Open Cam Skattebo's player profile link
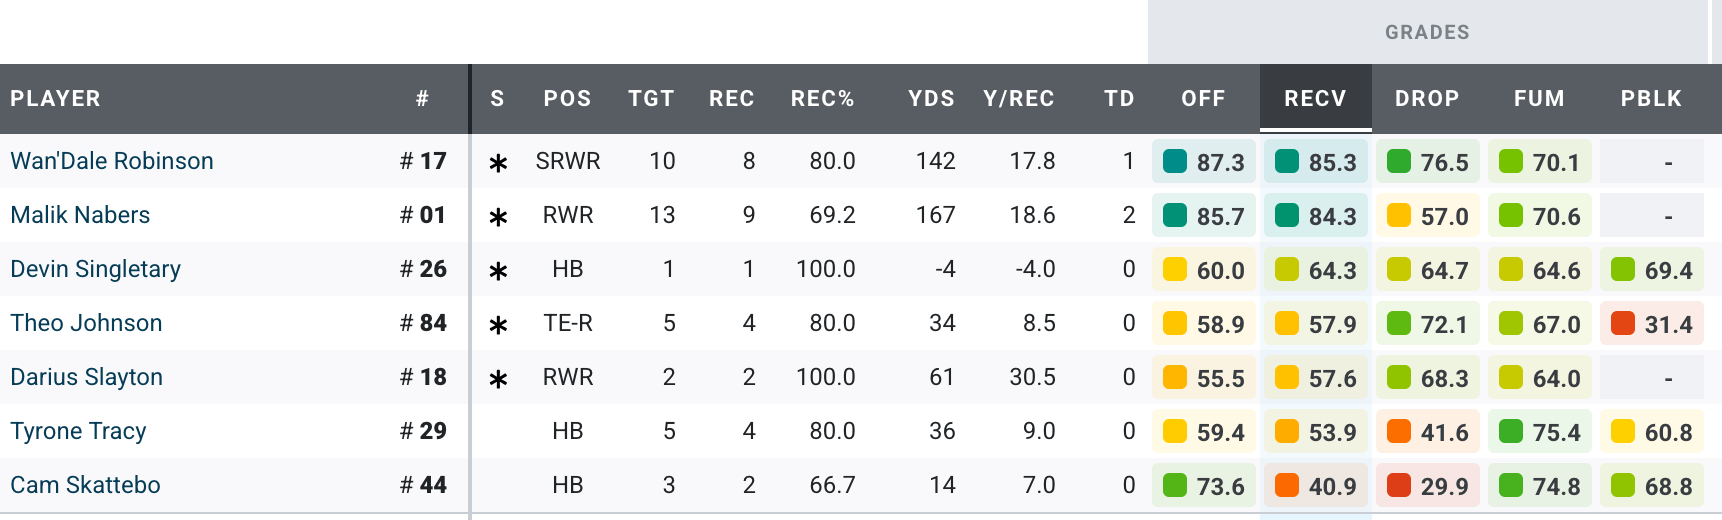 pyautogui.click(x=85, y=485)
